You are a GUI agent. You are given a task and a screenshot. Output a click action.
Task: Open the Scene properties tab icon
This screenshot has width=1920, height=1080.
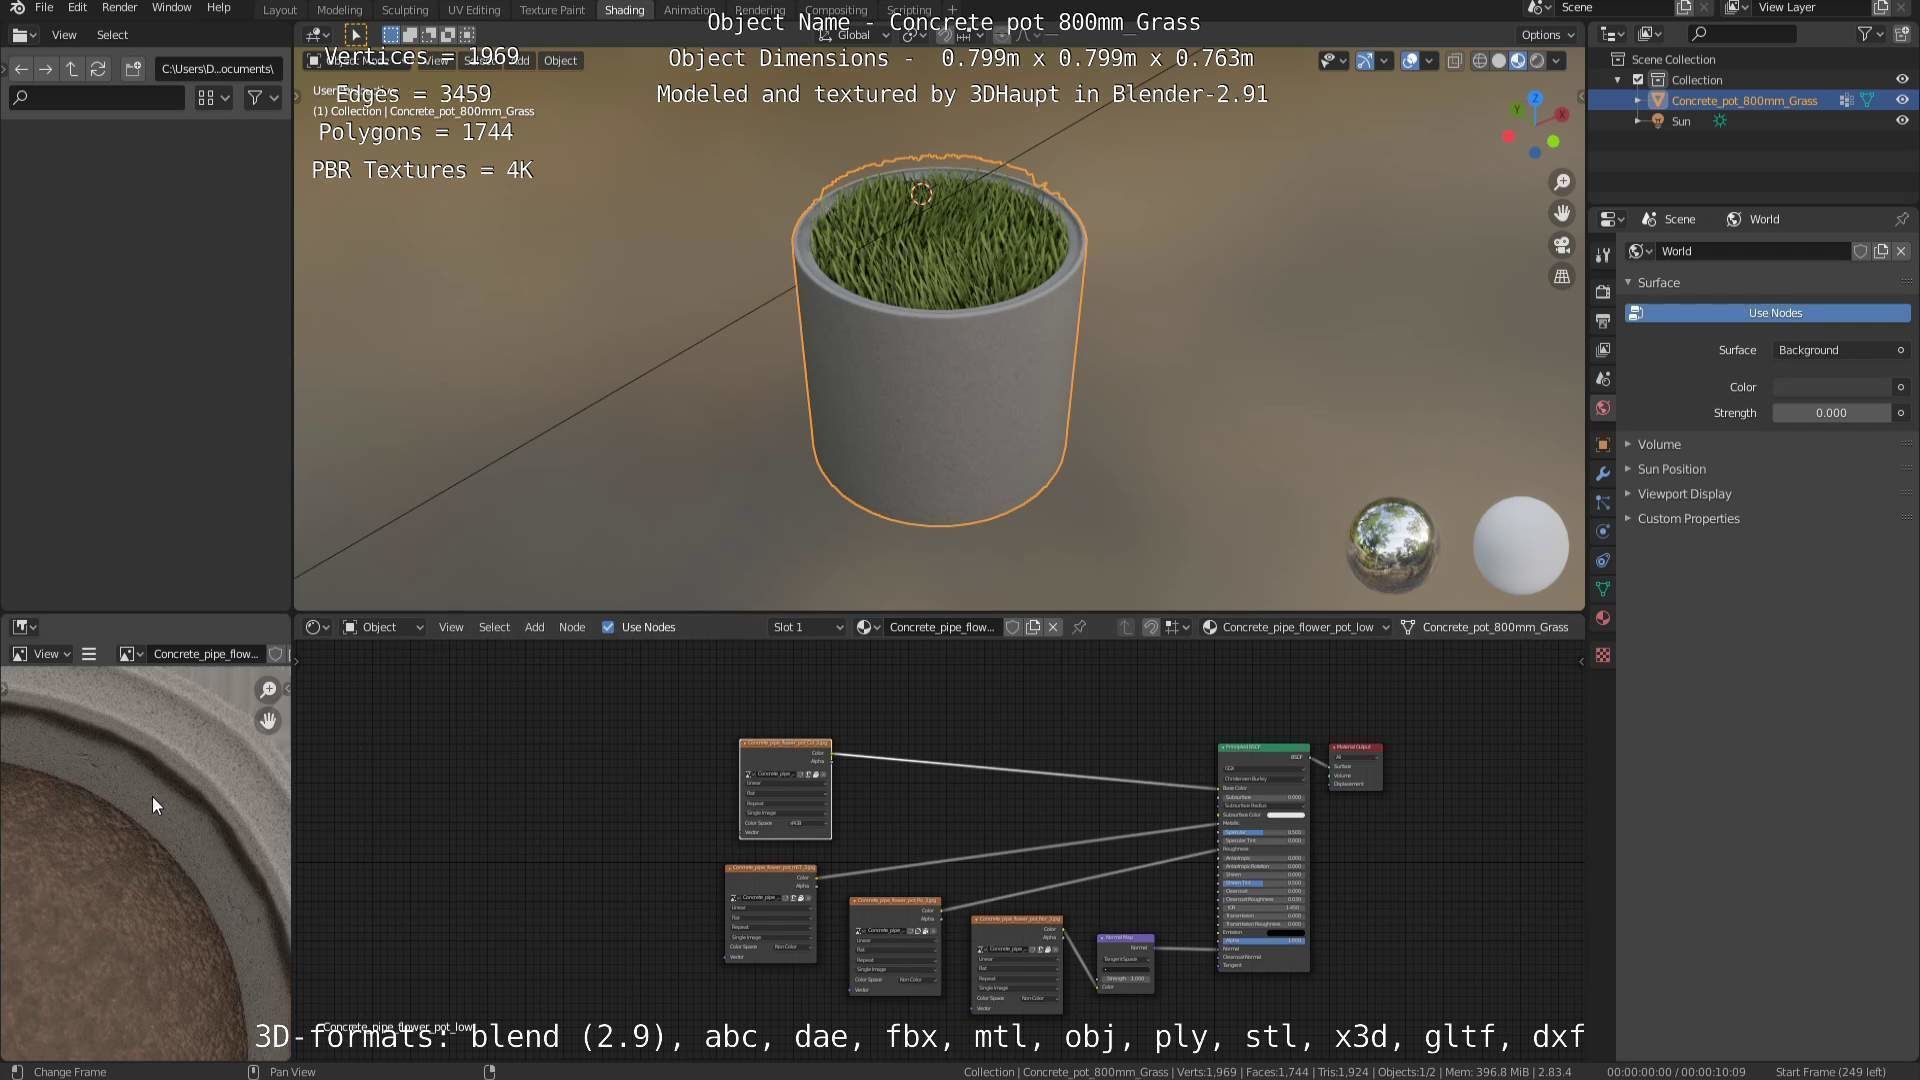pos(1603,379)
